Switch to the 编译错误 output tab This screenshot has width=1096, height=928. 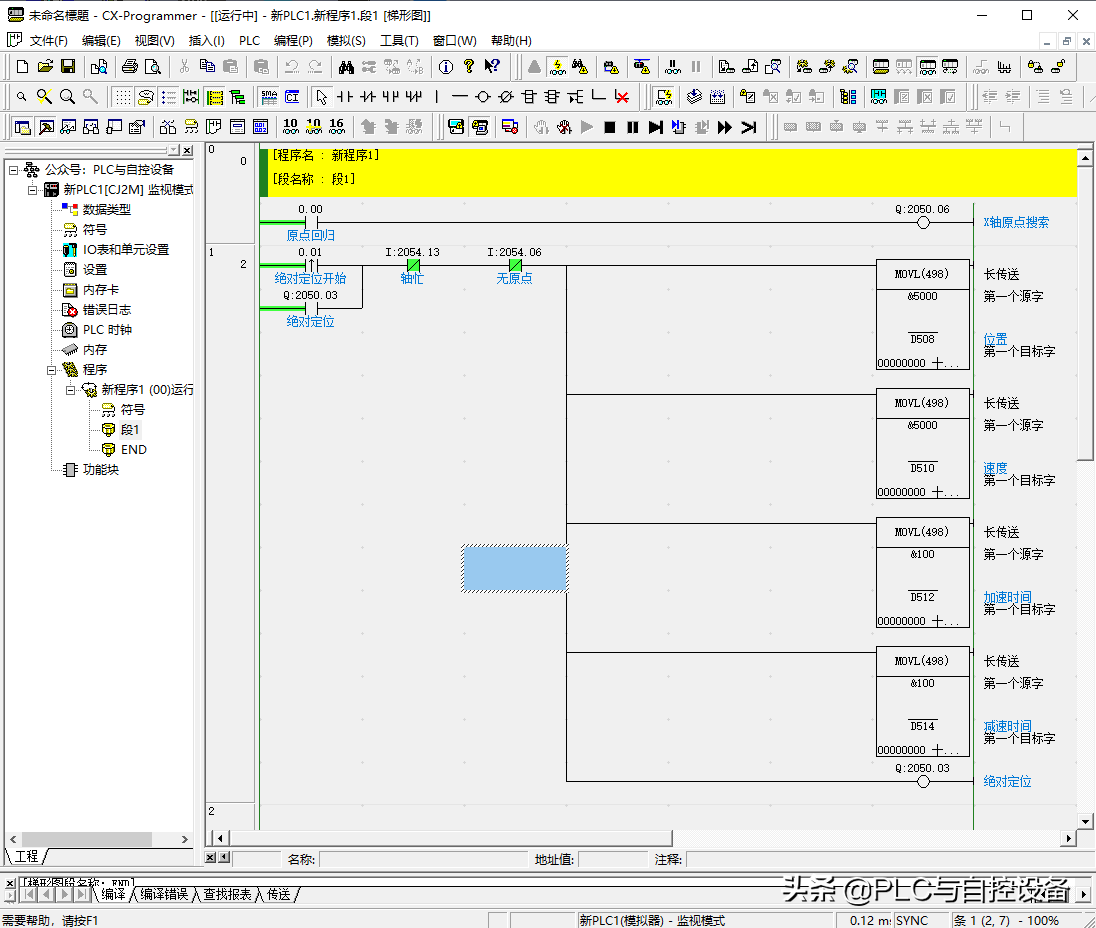[163, 894]
